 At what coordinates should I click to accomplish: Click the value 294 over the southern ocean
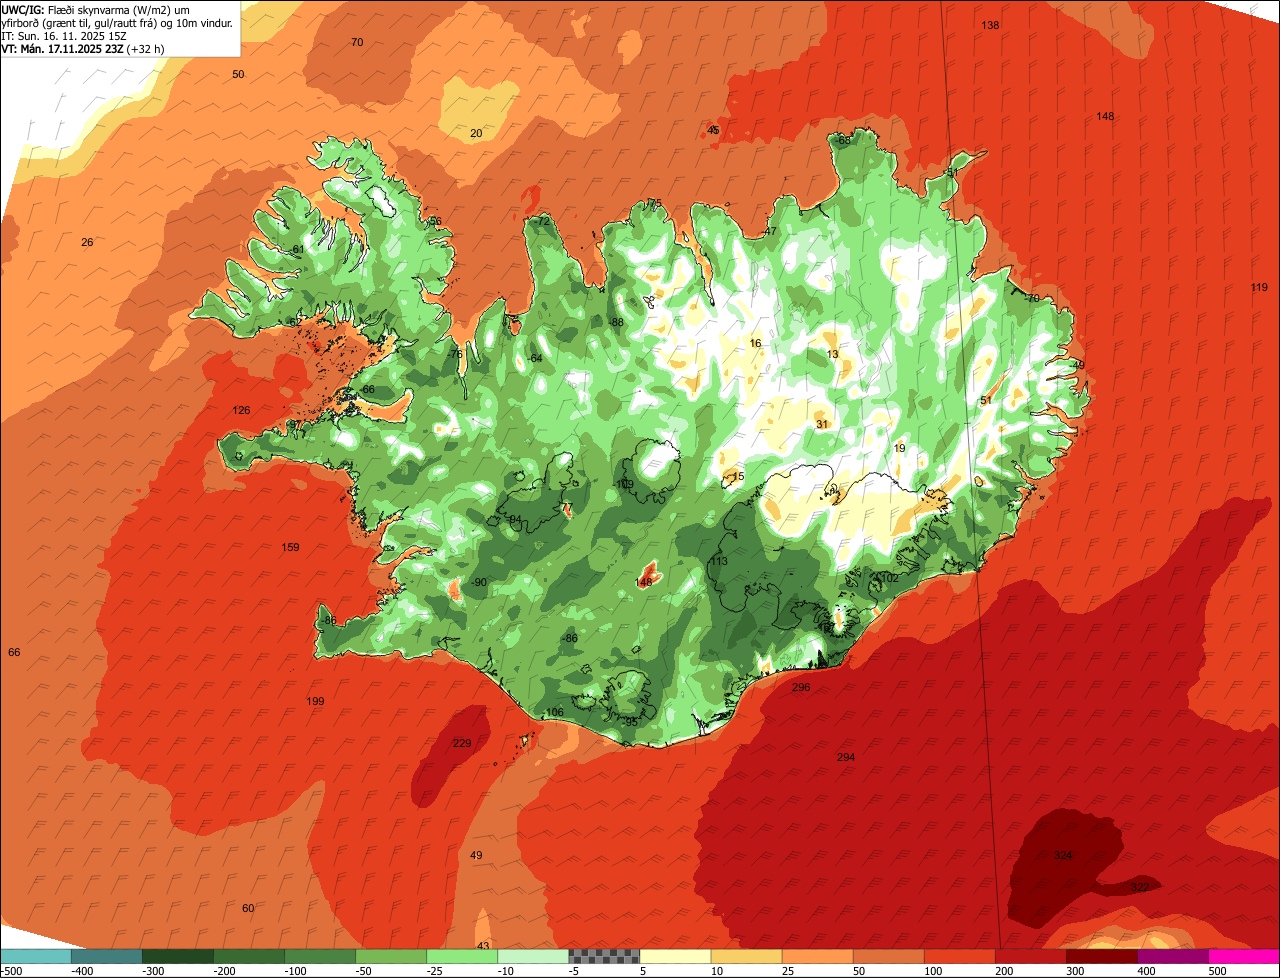(x=846, y=758)
